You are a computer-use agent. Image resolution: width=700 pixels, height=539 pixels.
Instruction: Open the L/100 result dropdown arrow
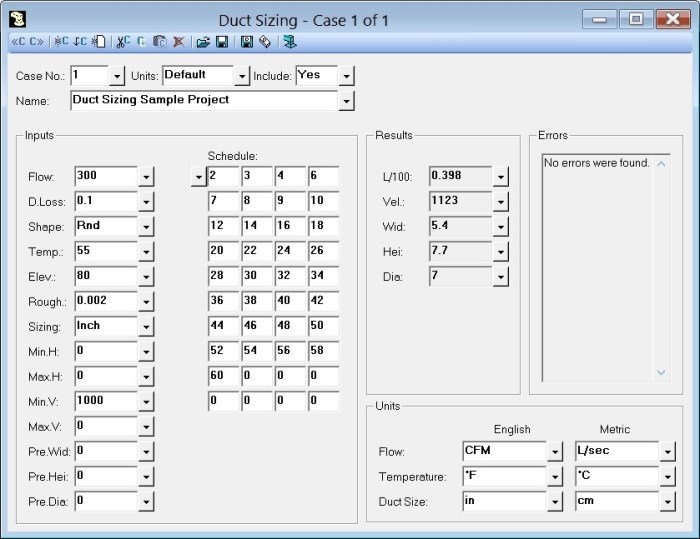click(500, 177)
